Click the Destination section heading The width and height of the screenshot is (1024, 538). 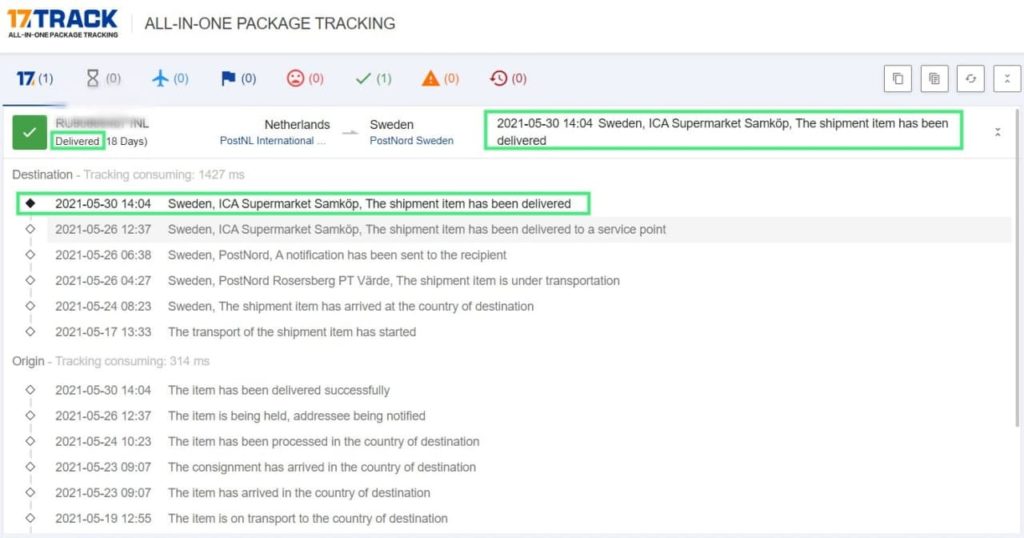point(42,174)
